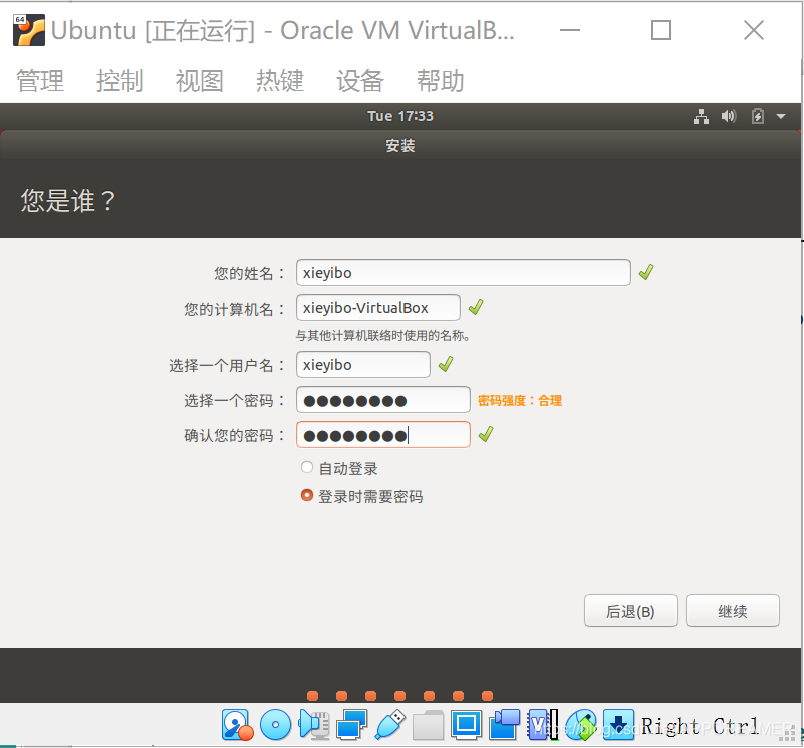Click the USB devices status icon
Viewport: 804px width, 748px height.
(x=390, y=724)
